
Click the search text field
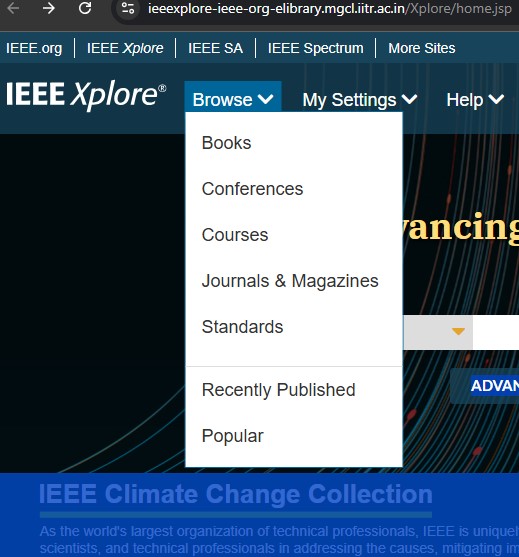click(x=496, y=332)
